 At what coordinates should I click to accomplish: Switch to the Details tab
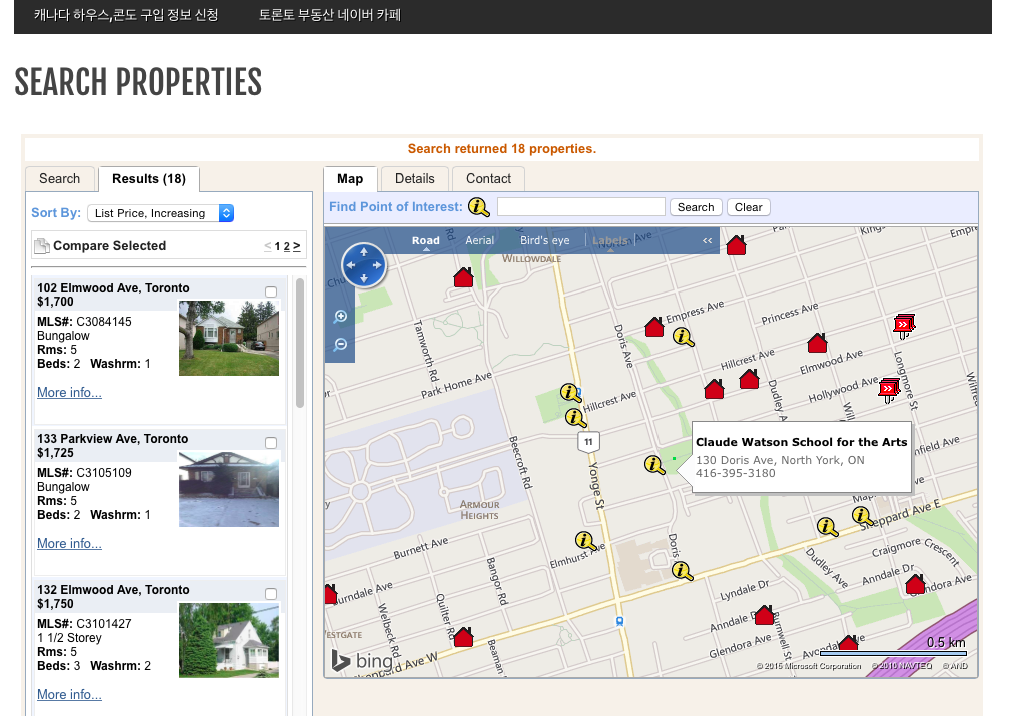pyautogui.click(x=414, y=179)
